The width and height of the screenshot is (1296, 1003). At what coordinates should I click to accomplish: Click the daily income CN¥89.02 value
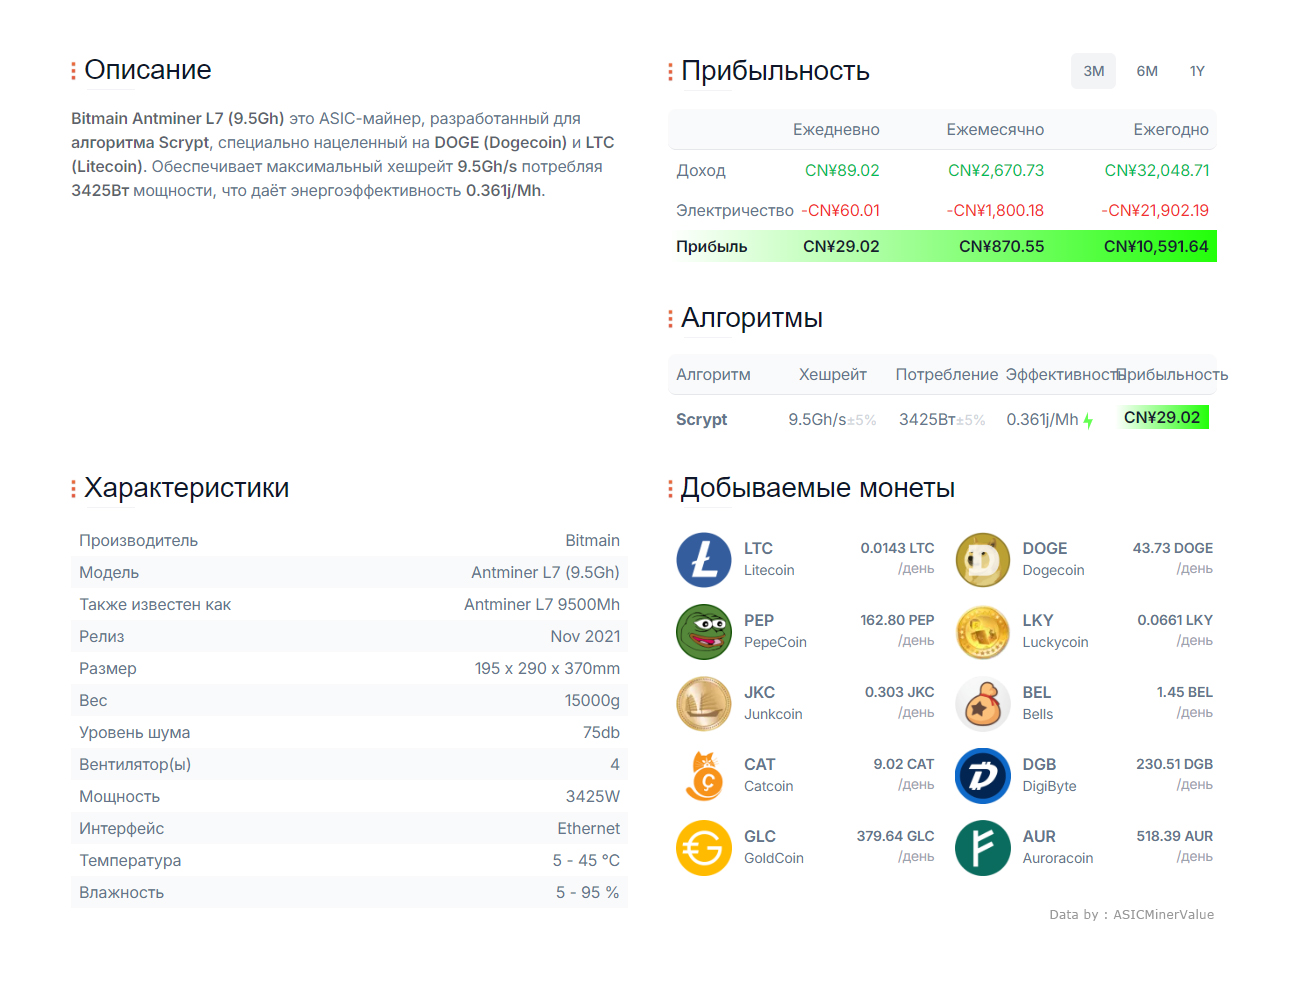[x=842, y=170]
